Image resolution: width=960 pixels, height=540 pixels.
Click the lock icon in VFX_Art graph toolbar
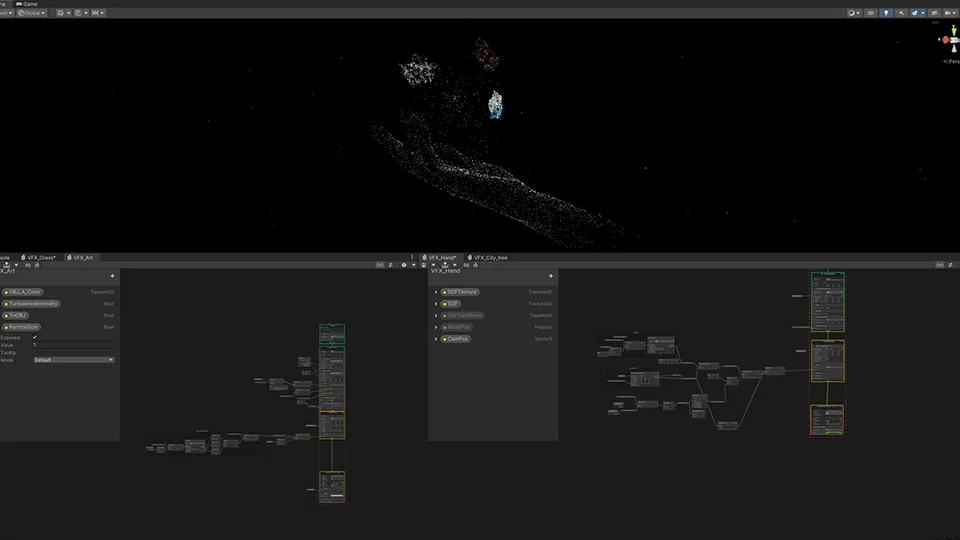click(37, 265)
